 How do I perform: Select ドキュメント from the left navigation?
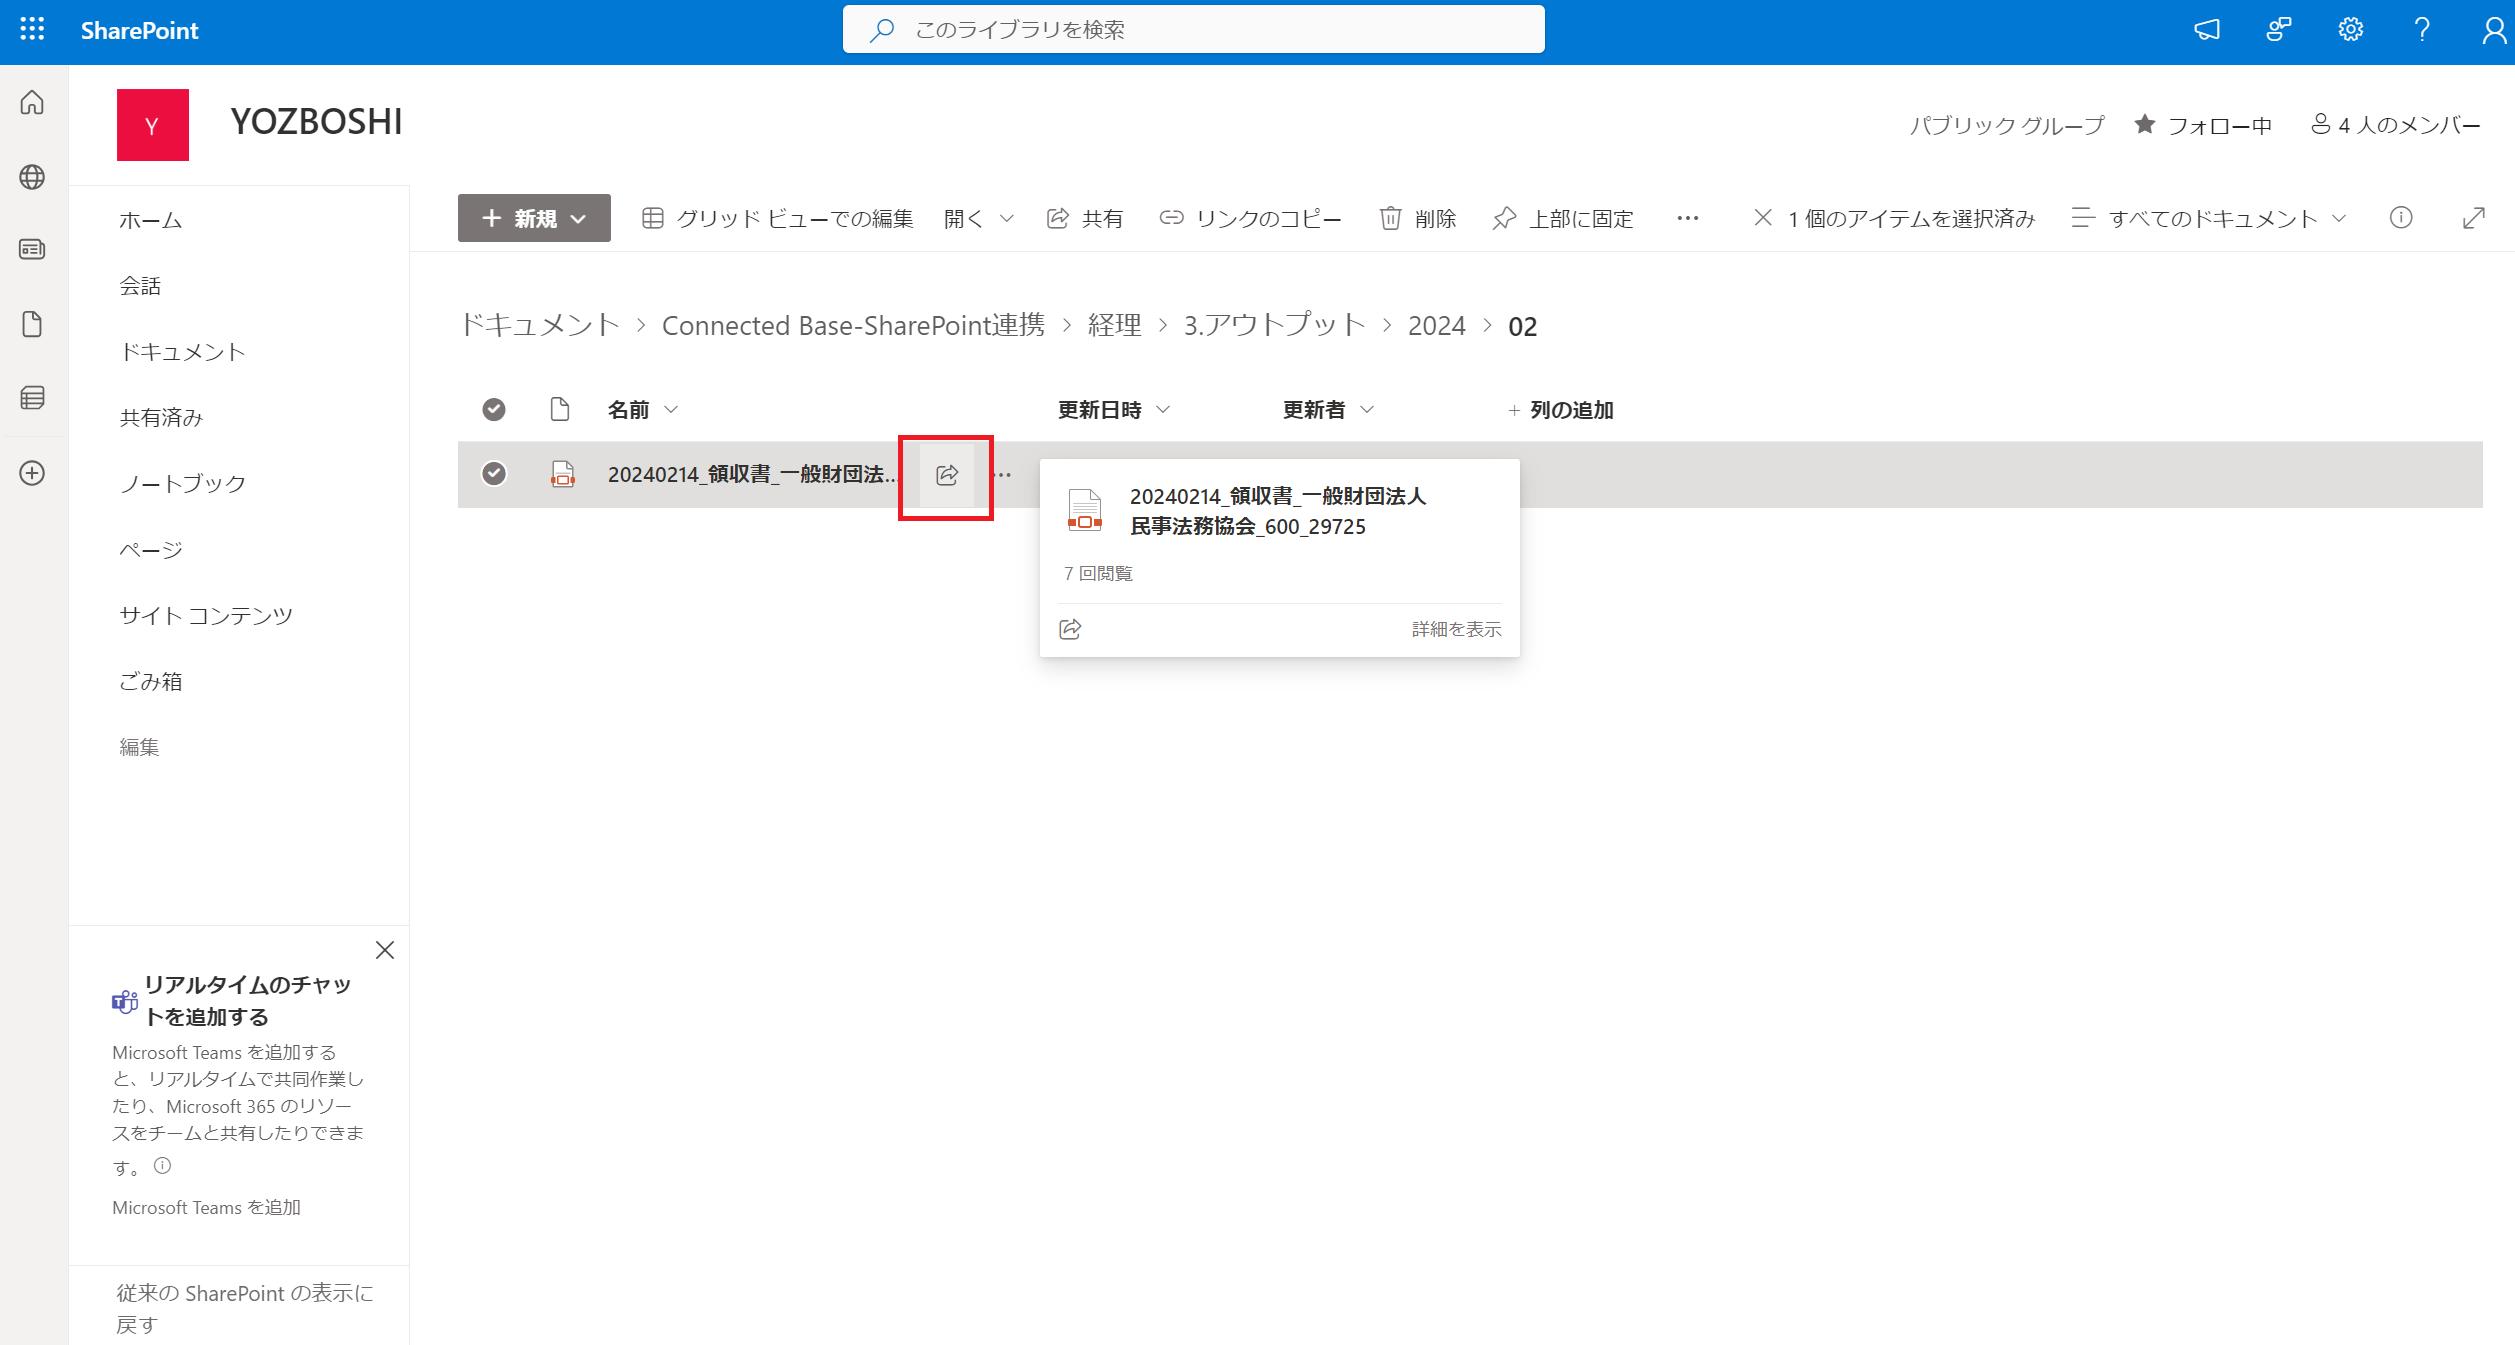point(182,351)
